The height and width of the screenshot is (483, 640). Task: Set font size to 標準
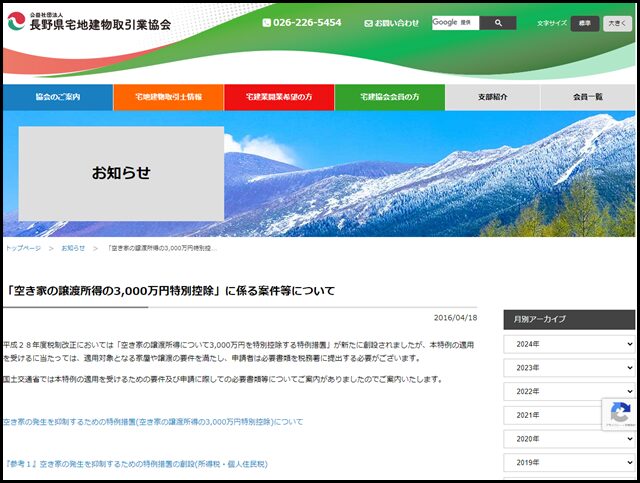pos(585,24)
